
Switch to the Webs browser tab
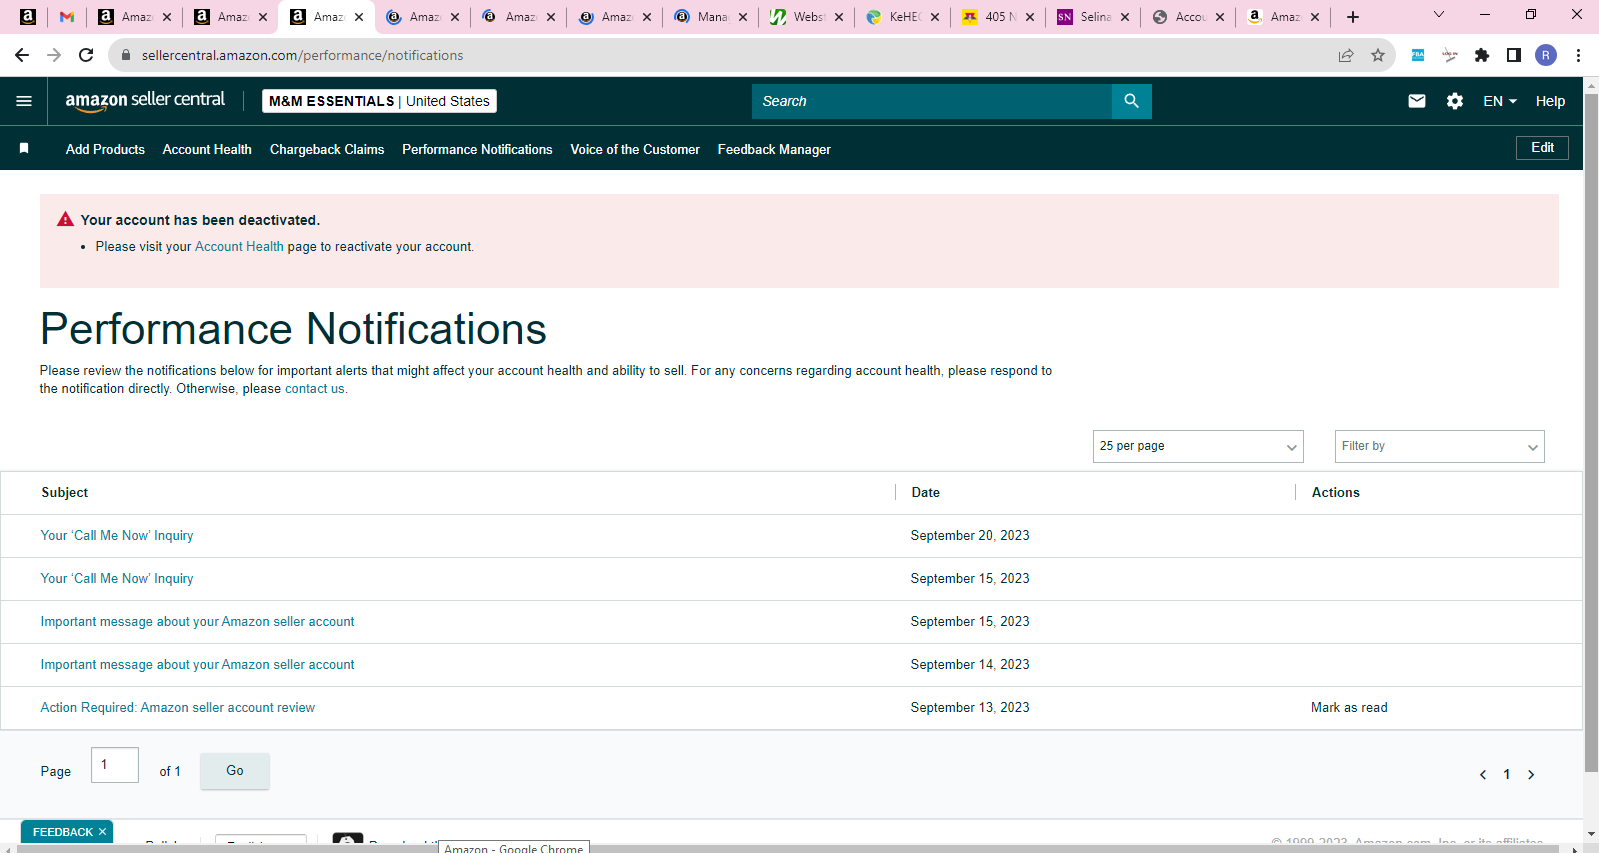point(808,17)
